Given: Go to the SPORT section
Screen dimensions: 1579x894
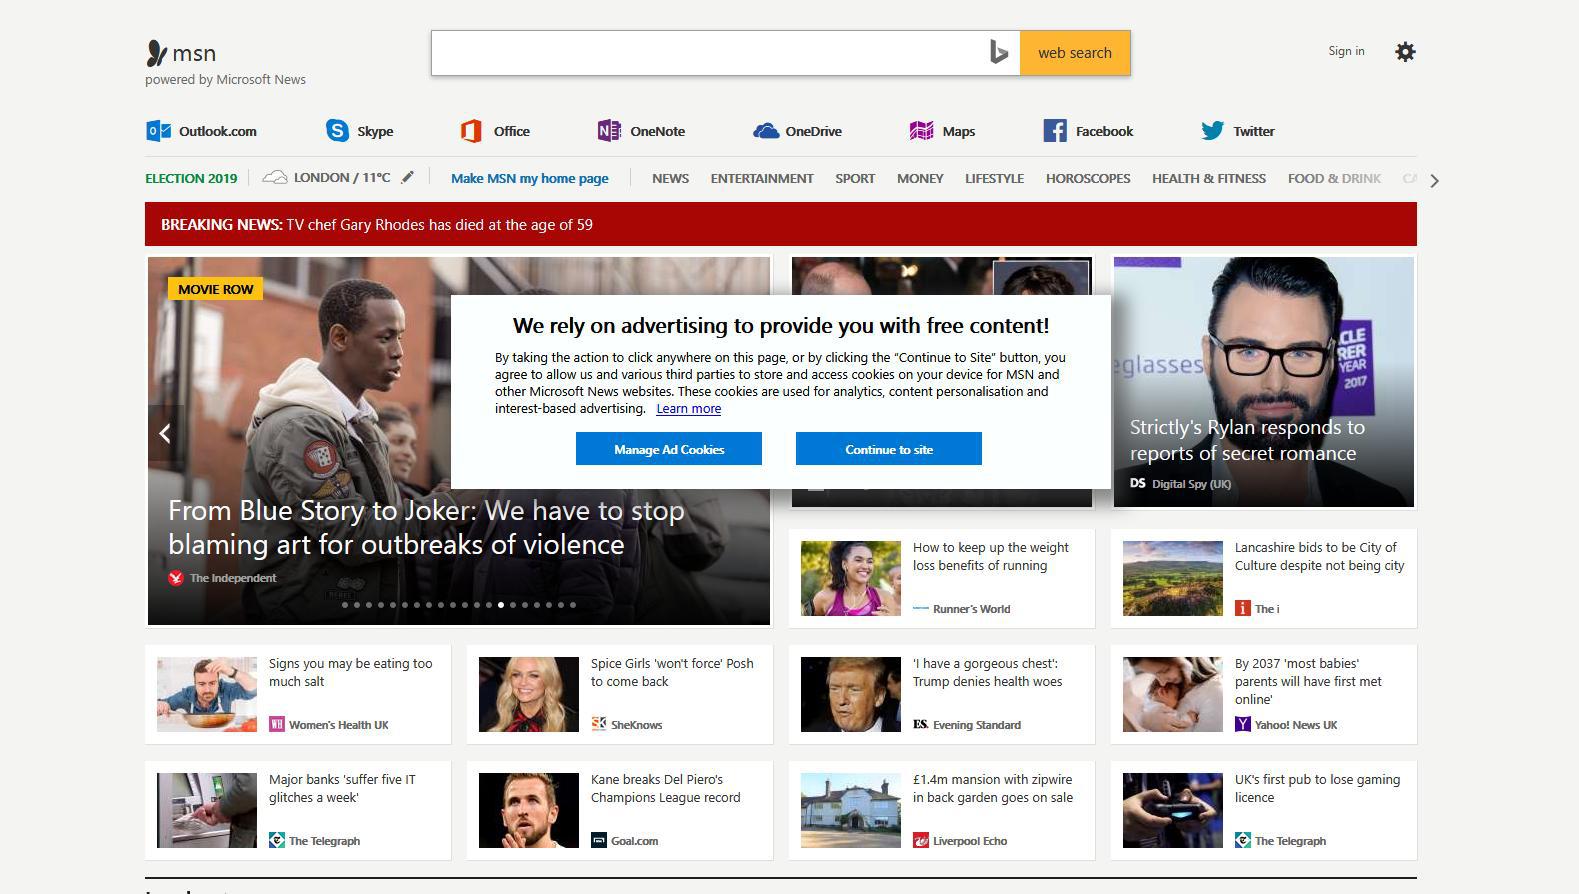Looking at the screenshot, I should tap(855, 179).
